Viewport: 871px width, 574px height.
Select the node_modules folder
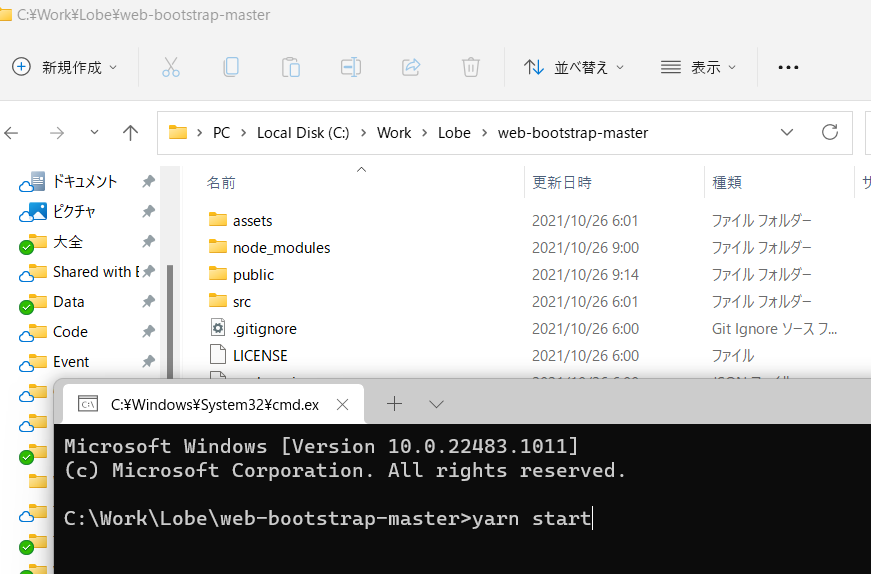tap(281, 248)
